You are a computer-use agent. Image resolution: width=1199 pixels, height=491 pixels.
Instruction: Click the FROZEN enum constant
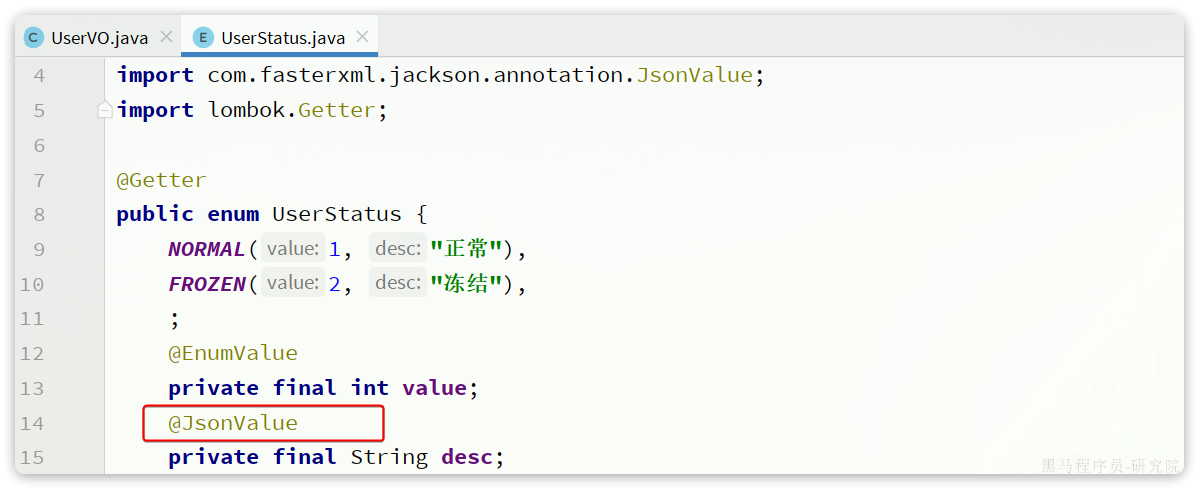[206, 285]
